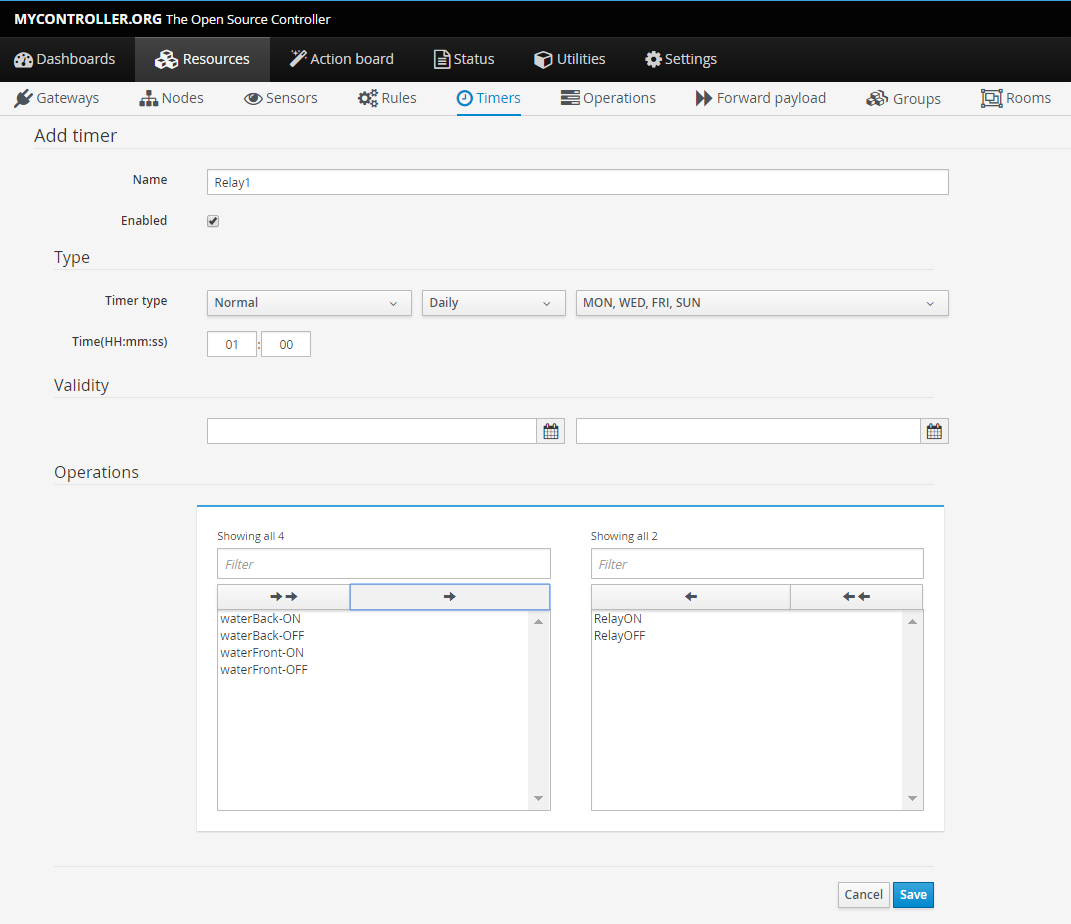The height and width of the screenshot is (924, 1071).
Task: Open the Gateways plug icon tab
Action: click(57, 98)
